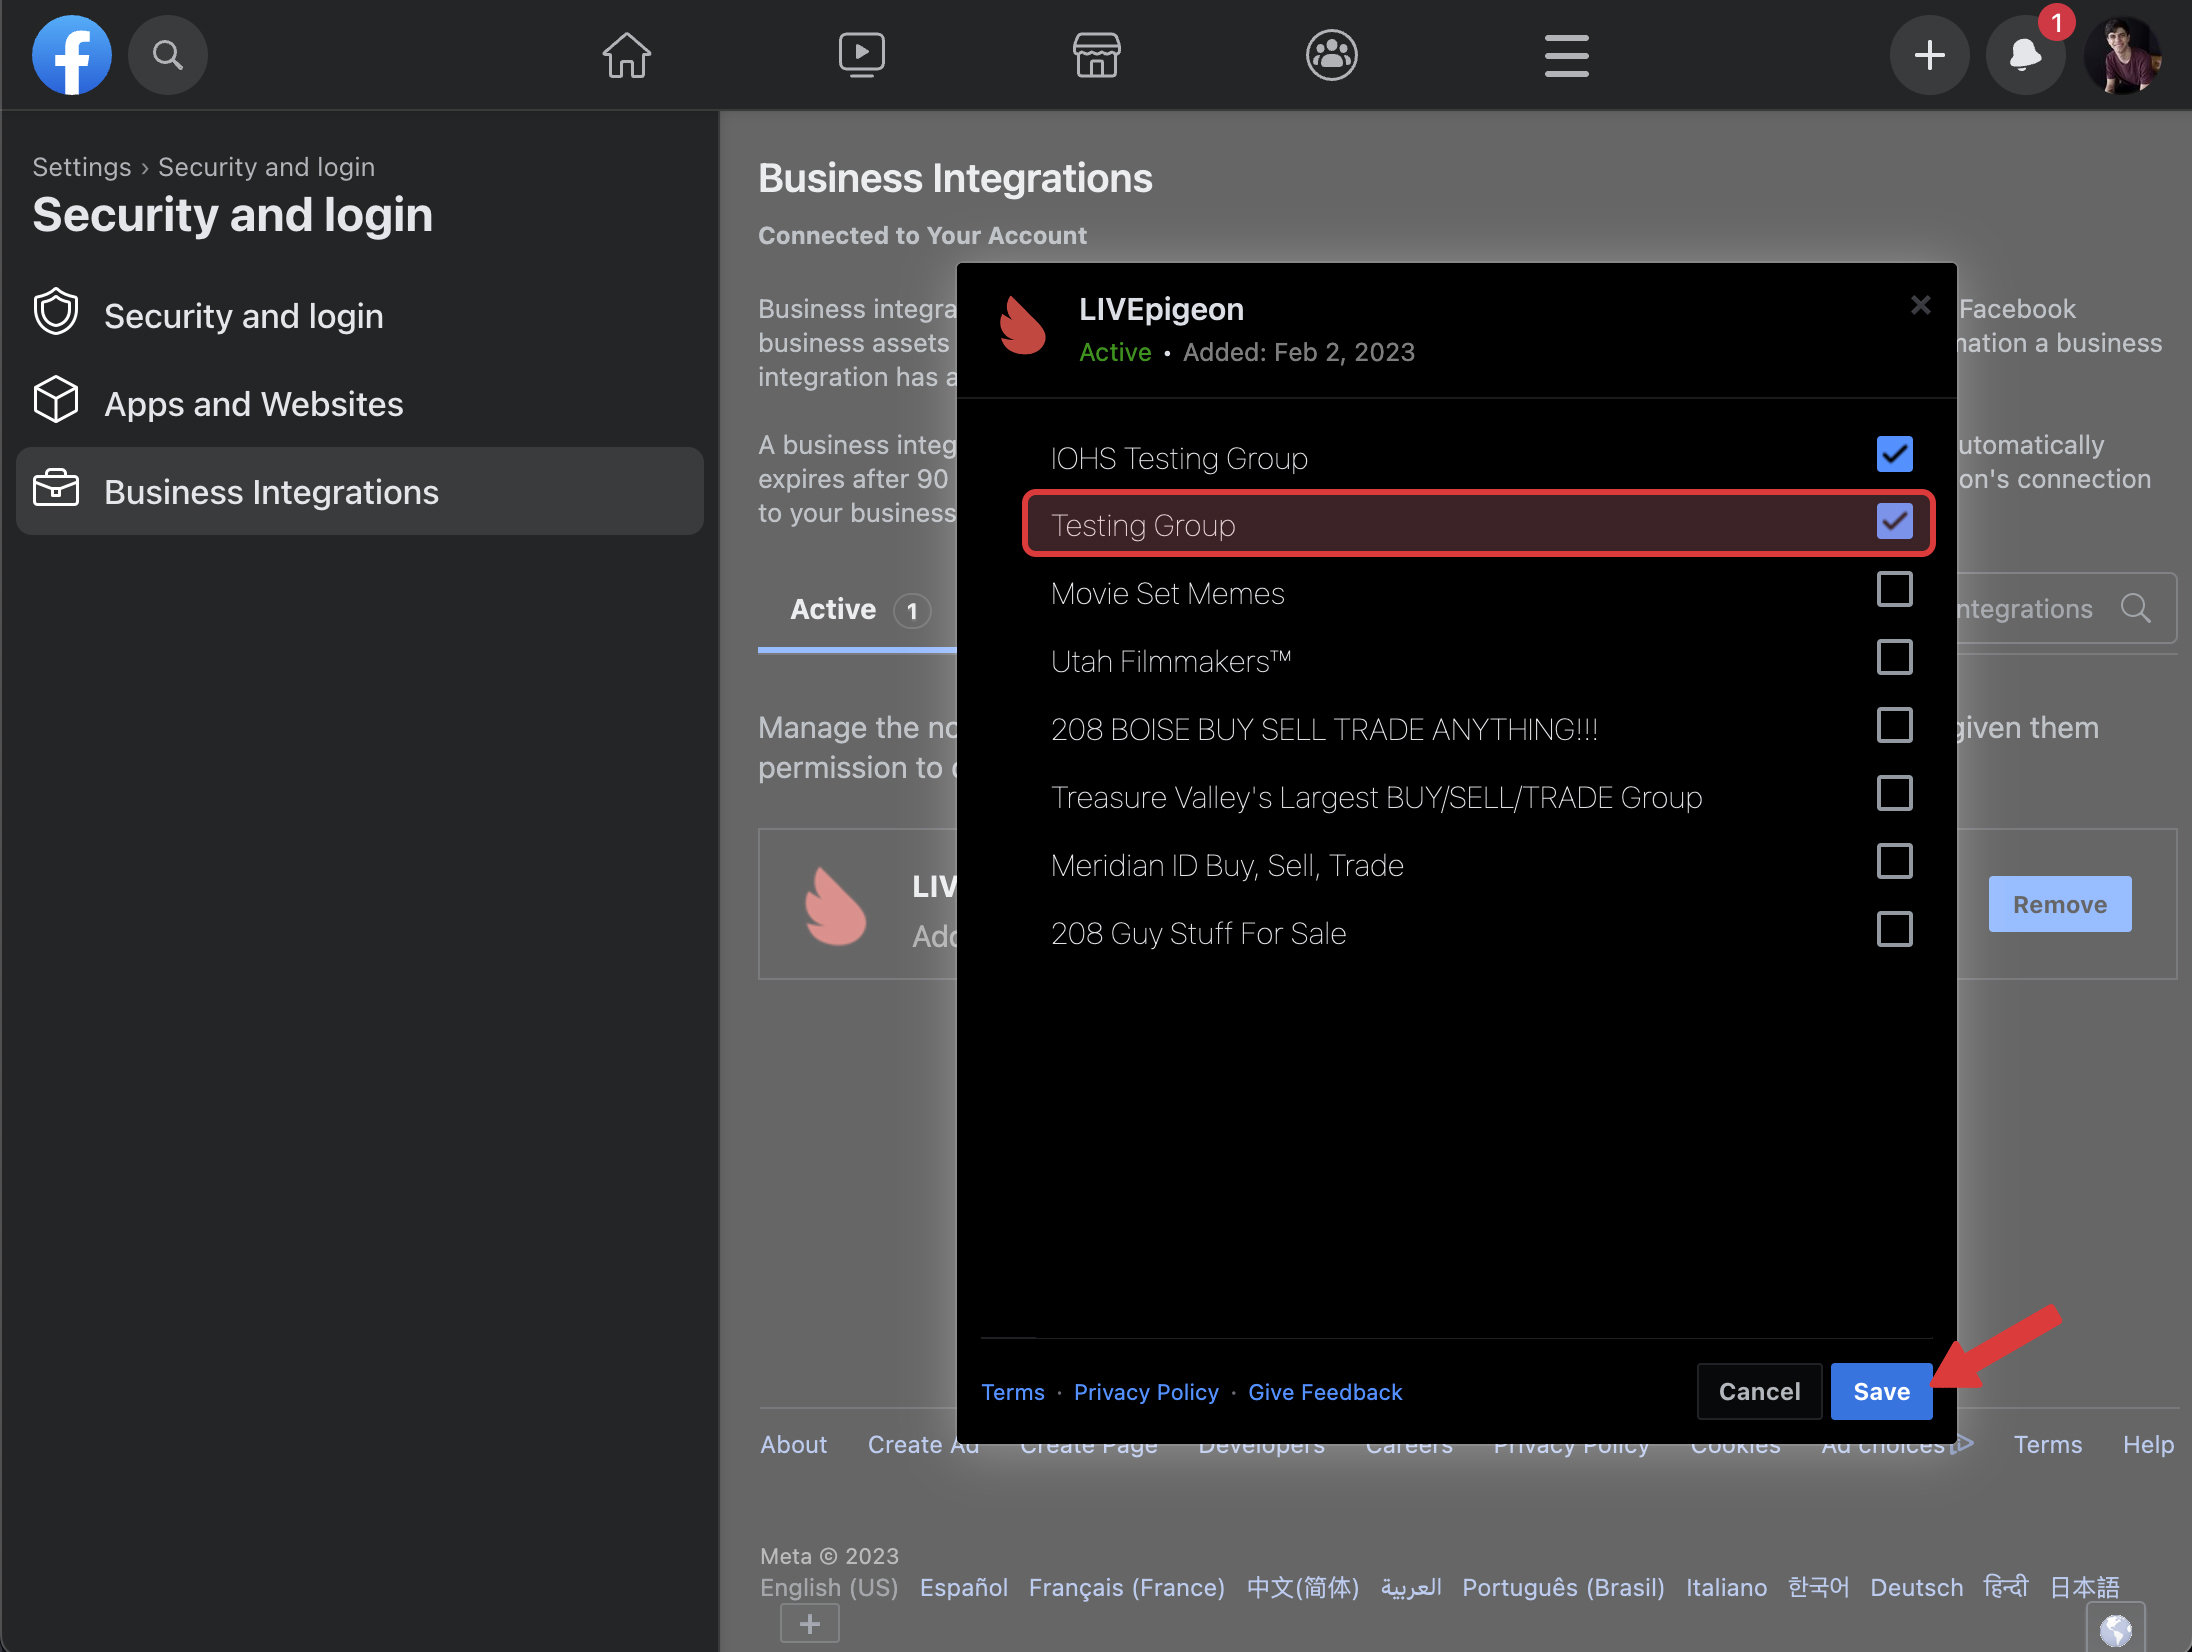Click the Facebook logo icon
The height and width of the screenshot is (1652, 2192).
[x=71, y=55]
